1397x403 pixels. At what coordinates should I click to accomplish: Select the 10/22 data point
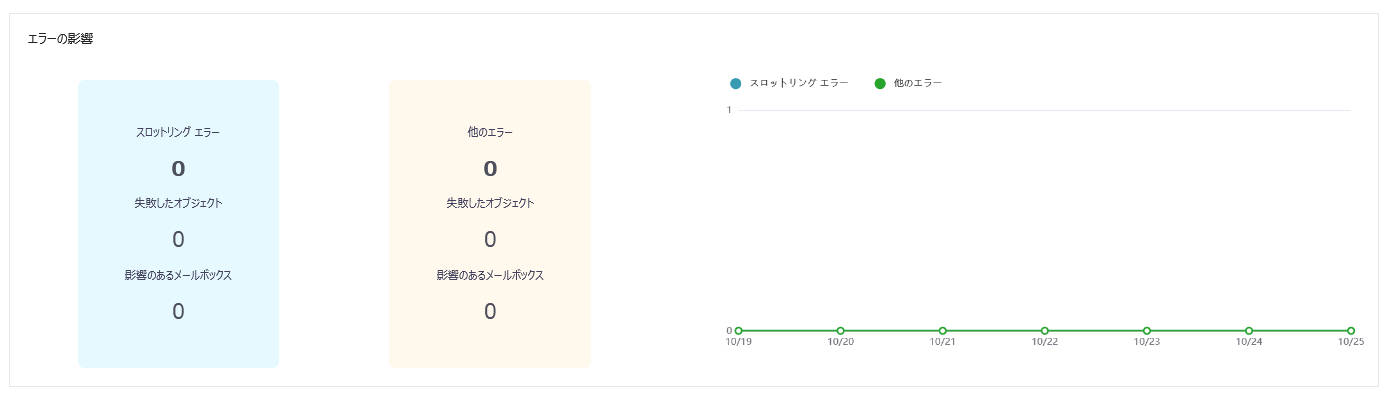[x=1044, y=330]
